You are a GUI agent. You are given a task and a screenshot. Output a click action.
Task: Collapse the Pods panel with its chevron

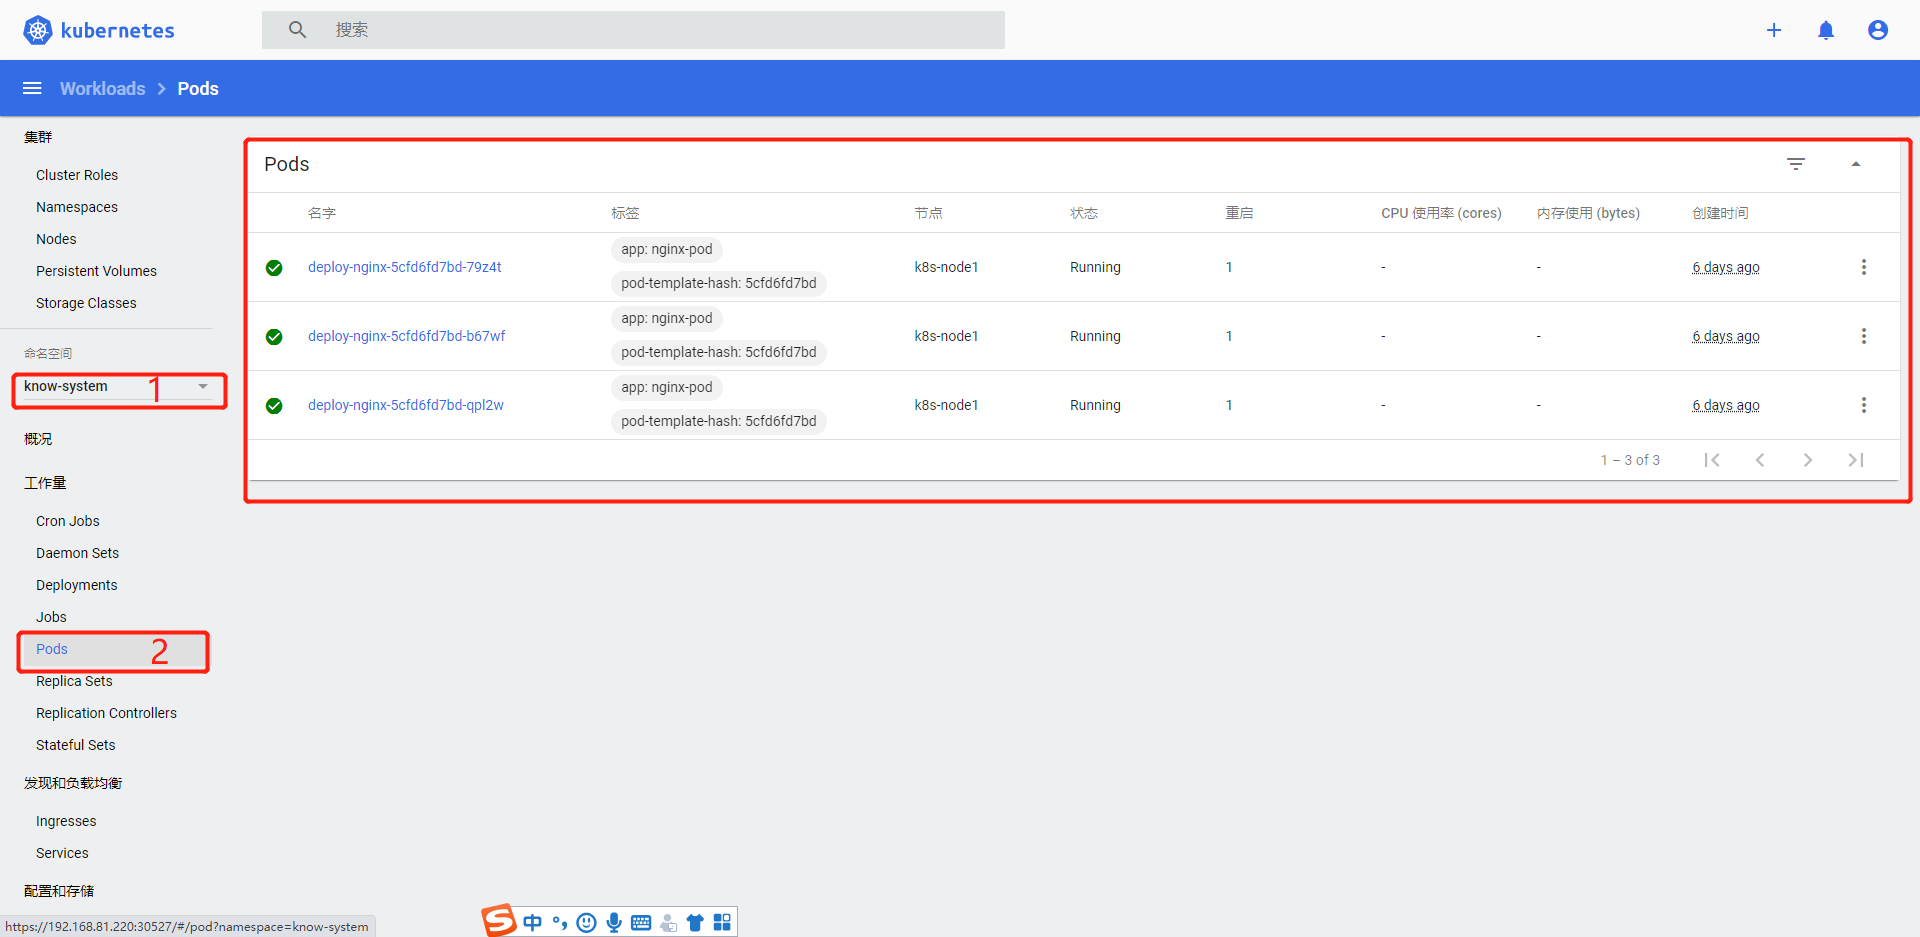point(1858,163)
